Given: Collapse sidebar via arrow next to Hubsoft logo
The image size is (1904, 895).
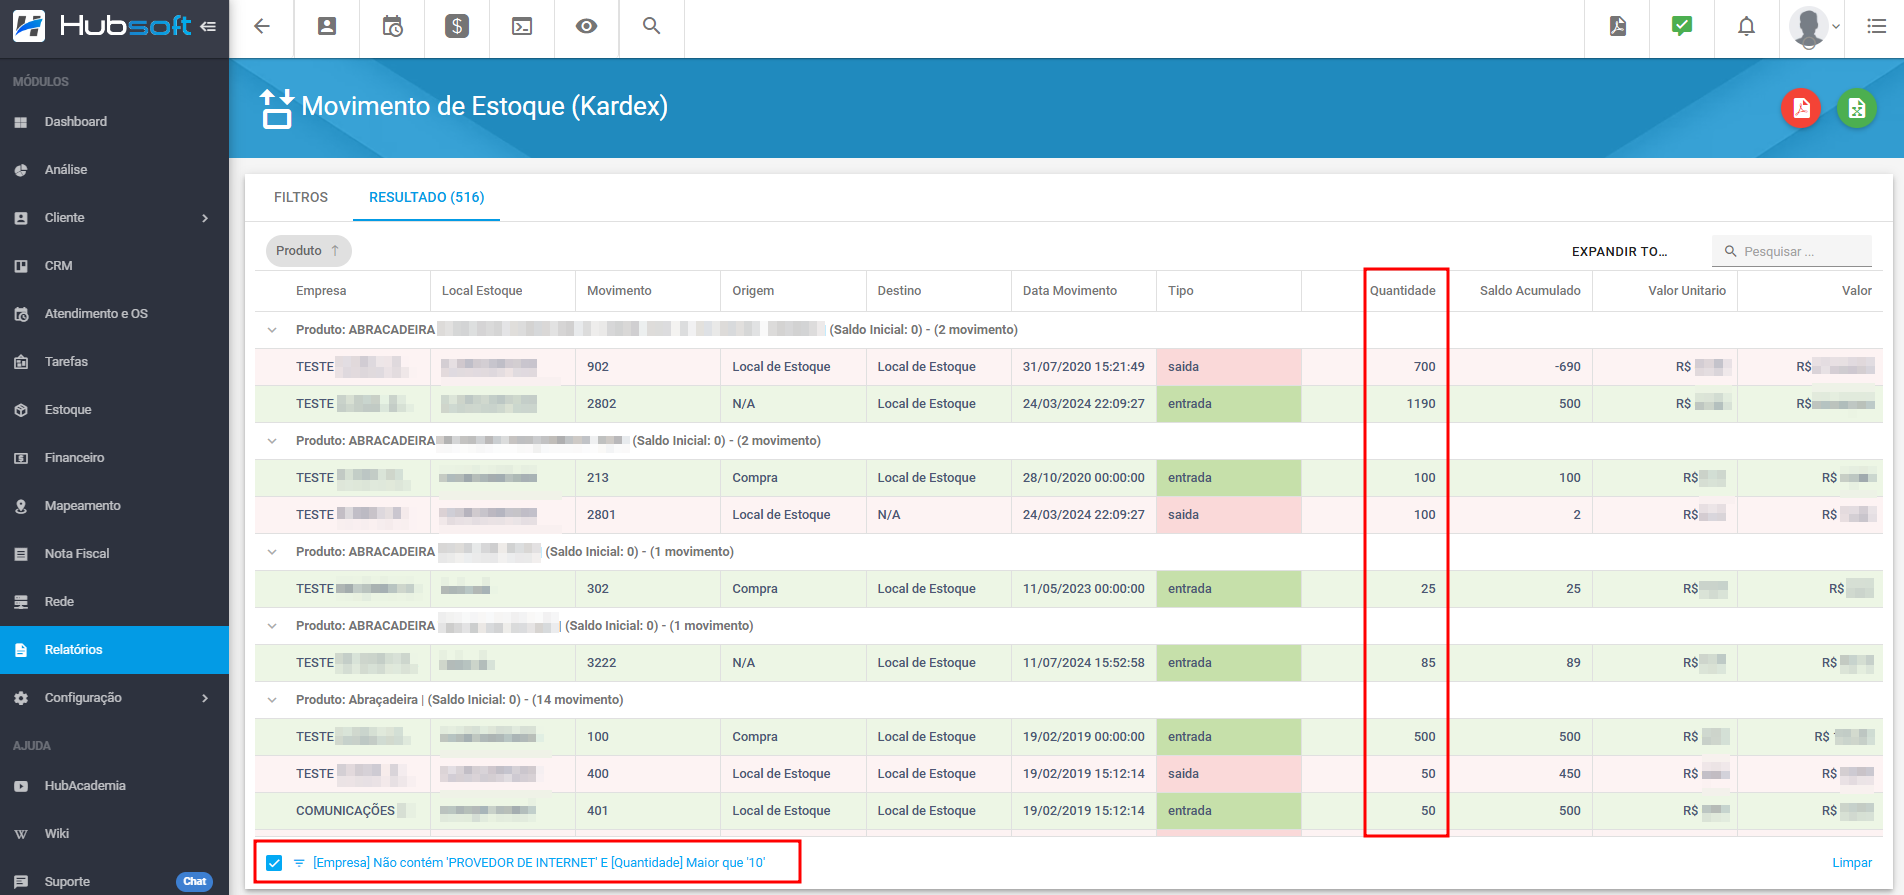Looking at the screenshot, I should (x=208, y=27).
